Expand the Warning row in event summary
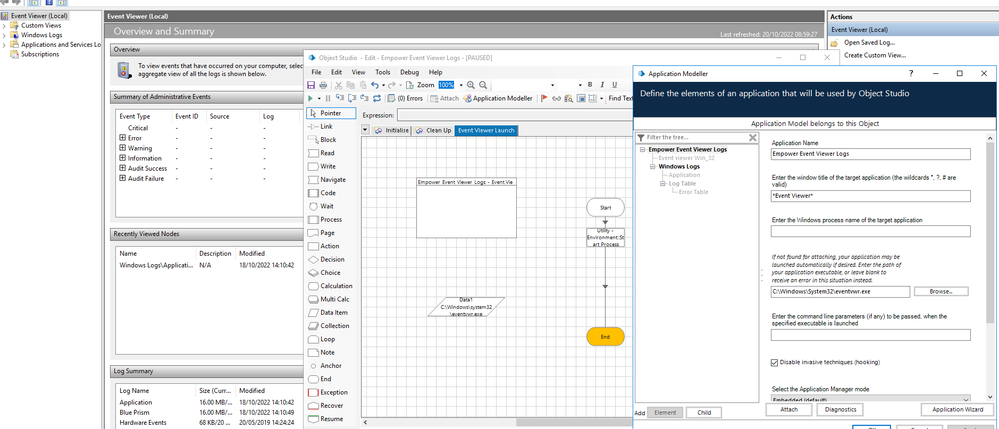 (123, 148)
